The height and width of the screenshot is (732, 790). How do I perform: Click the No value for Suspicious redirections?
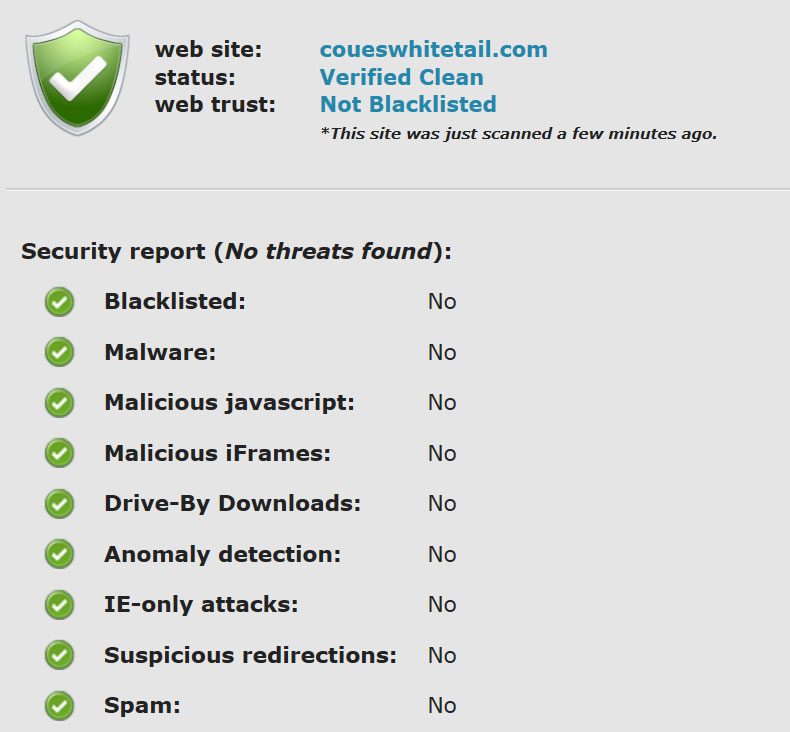point(442,655)
